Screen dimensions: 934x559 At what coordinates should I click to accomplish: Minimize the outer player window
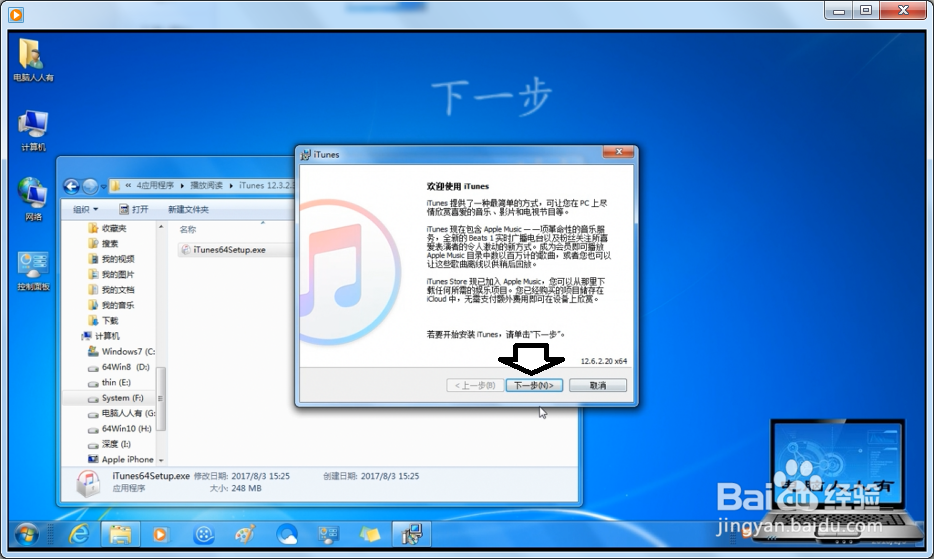coord(839,10)
